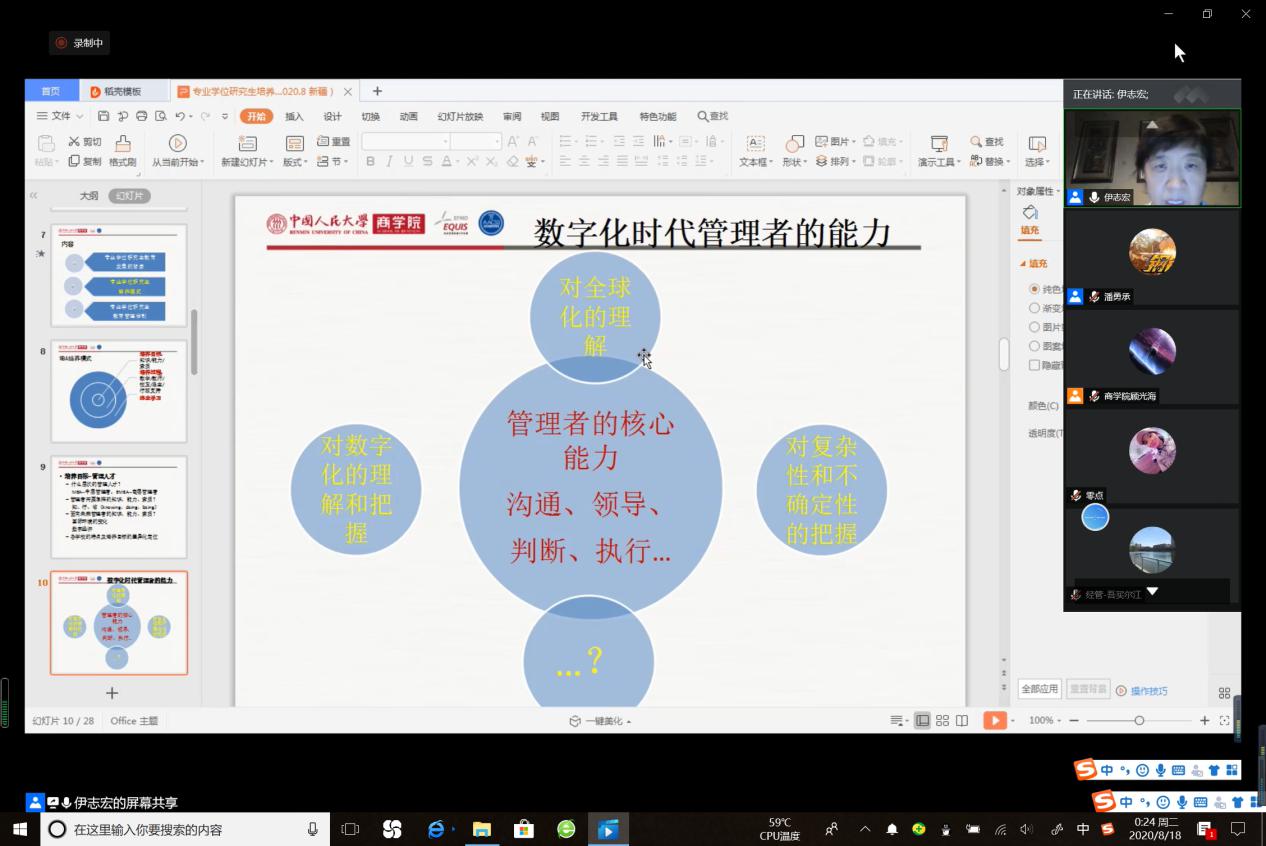1266x846 pixels.
Task: Tick the 隐藏 hide background checkbox
Action: (1034, 365)
